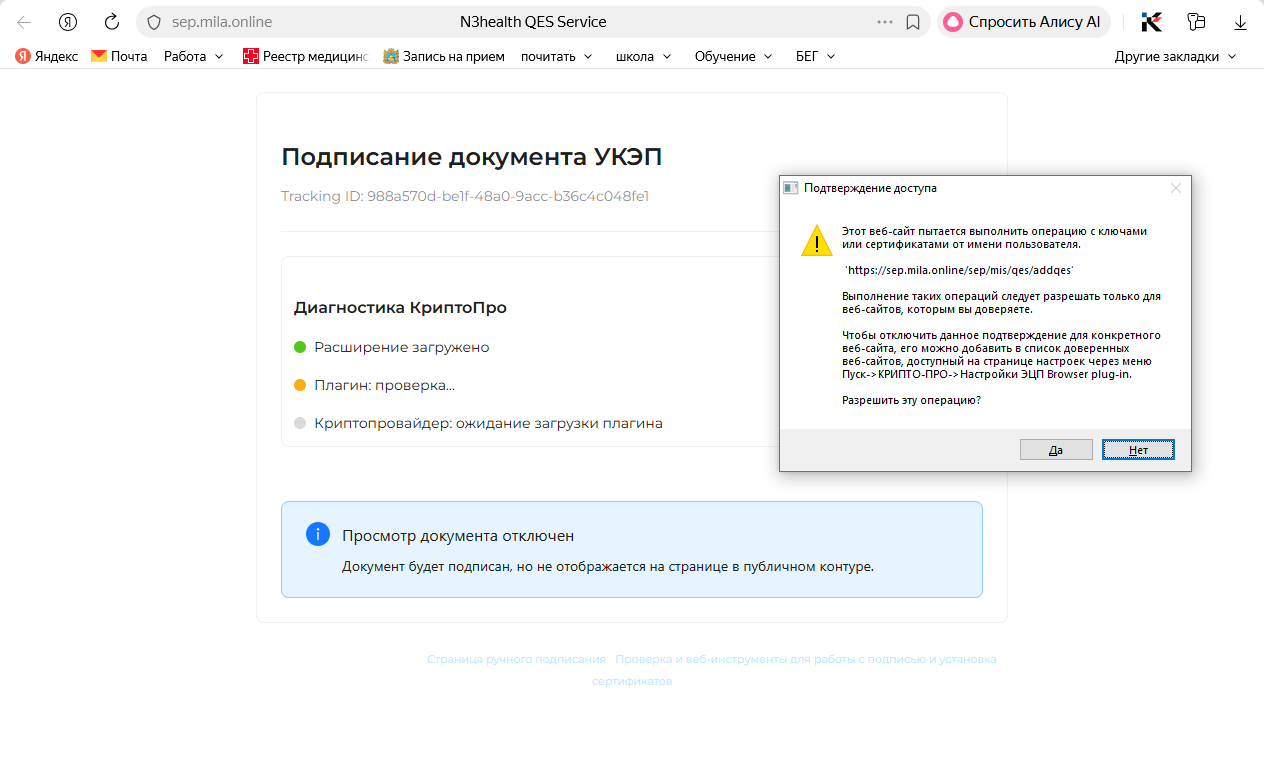Click Да in the access confirmation dialog
Screen dimensions: 1264x766
pyautogui.click(x=1056, y=450)
